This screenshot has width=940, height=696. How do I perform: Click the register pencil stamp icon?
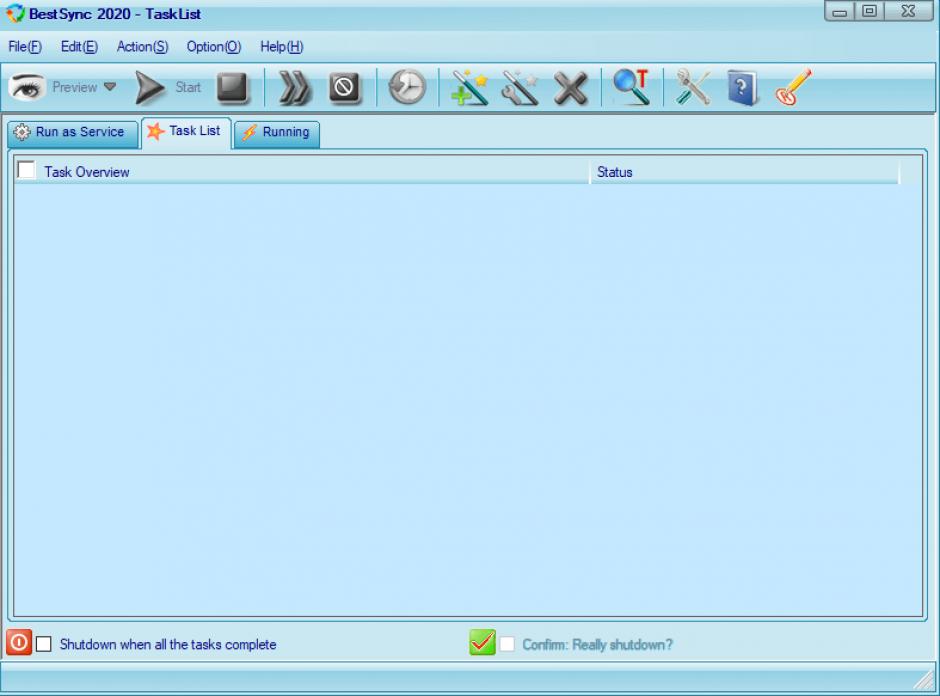click(793, 88)
